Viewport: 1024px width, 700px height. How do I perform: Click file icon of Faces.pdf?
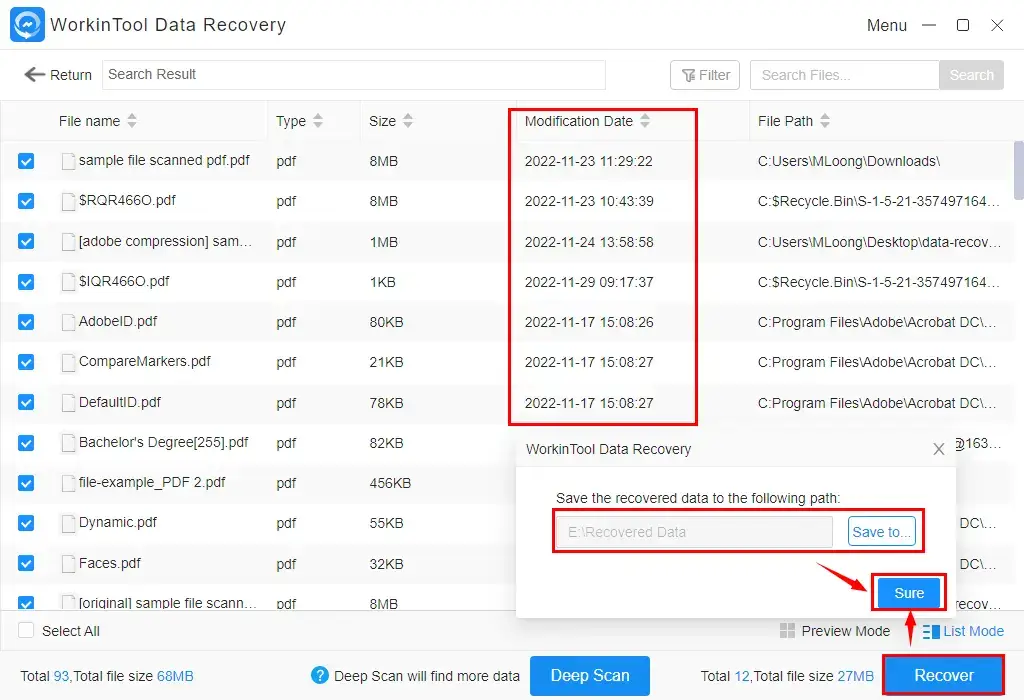click(68, 564)
